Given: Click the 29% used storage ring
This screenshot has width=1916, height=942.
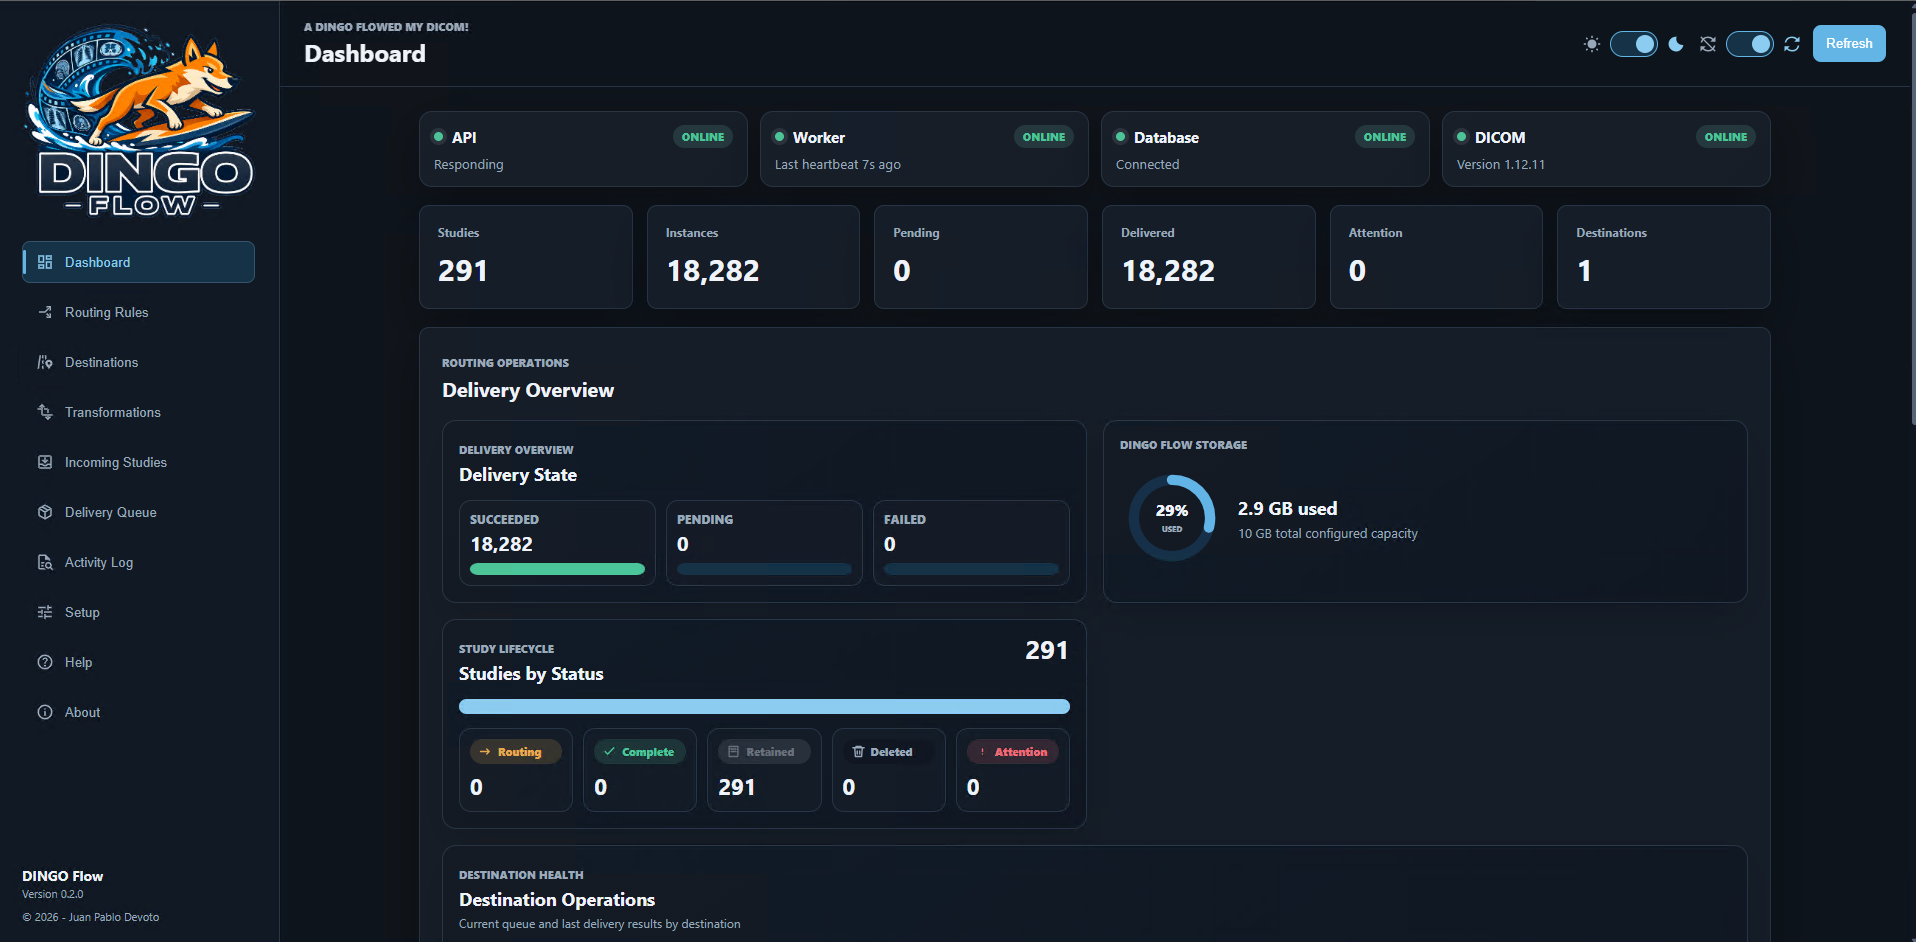Looking at the screenshot, I should click(x=1172, y=517).
